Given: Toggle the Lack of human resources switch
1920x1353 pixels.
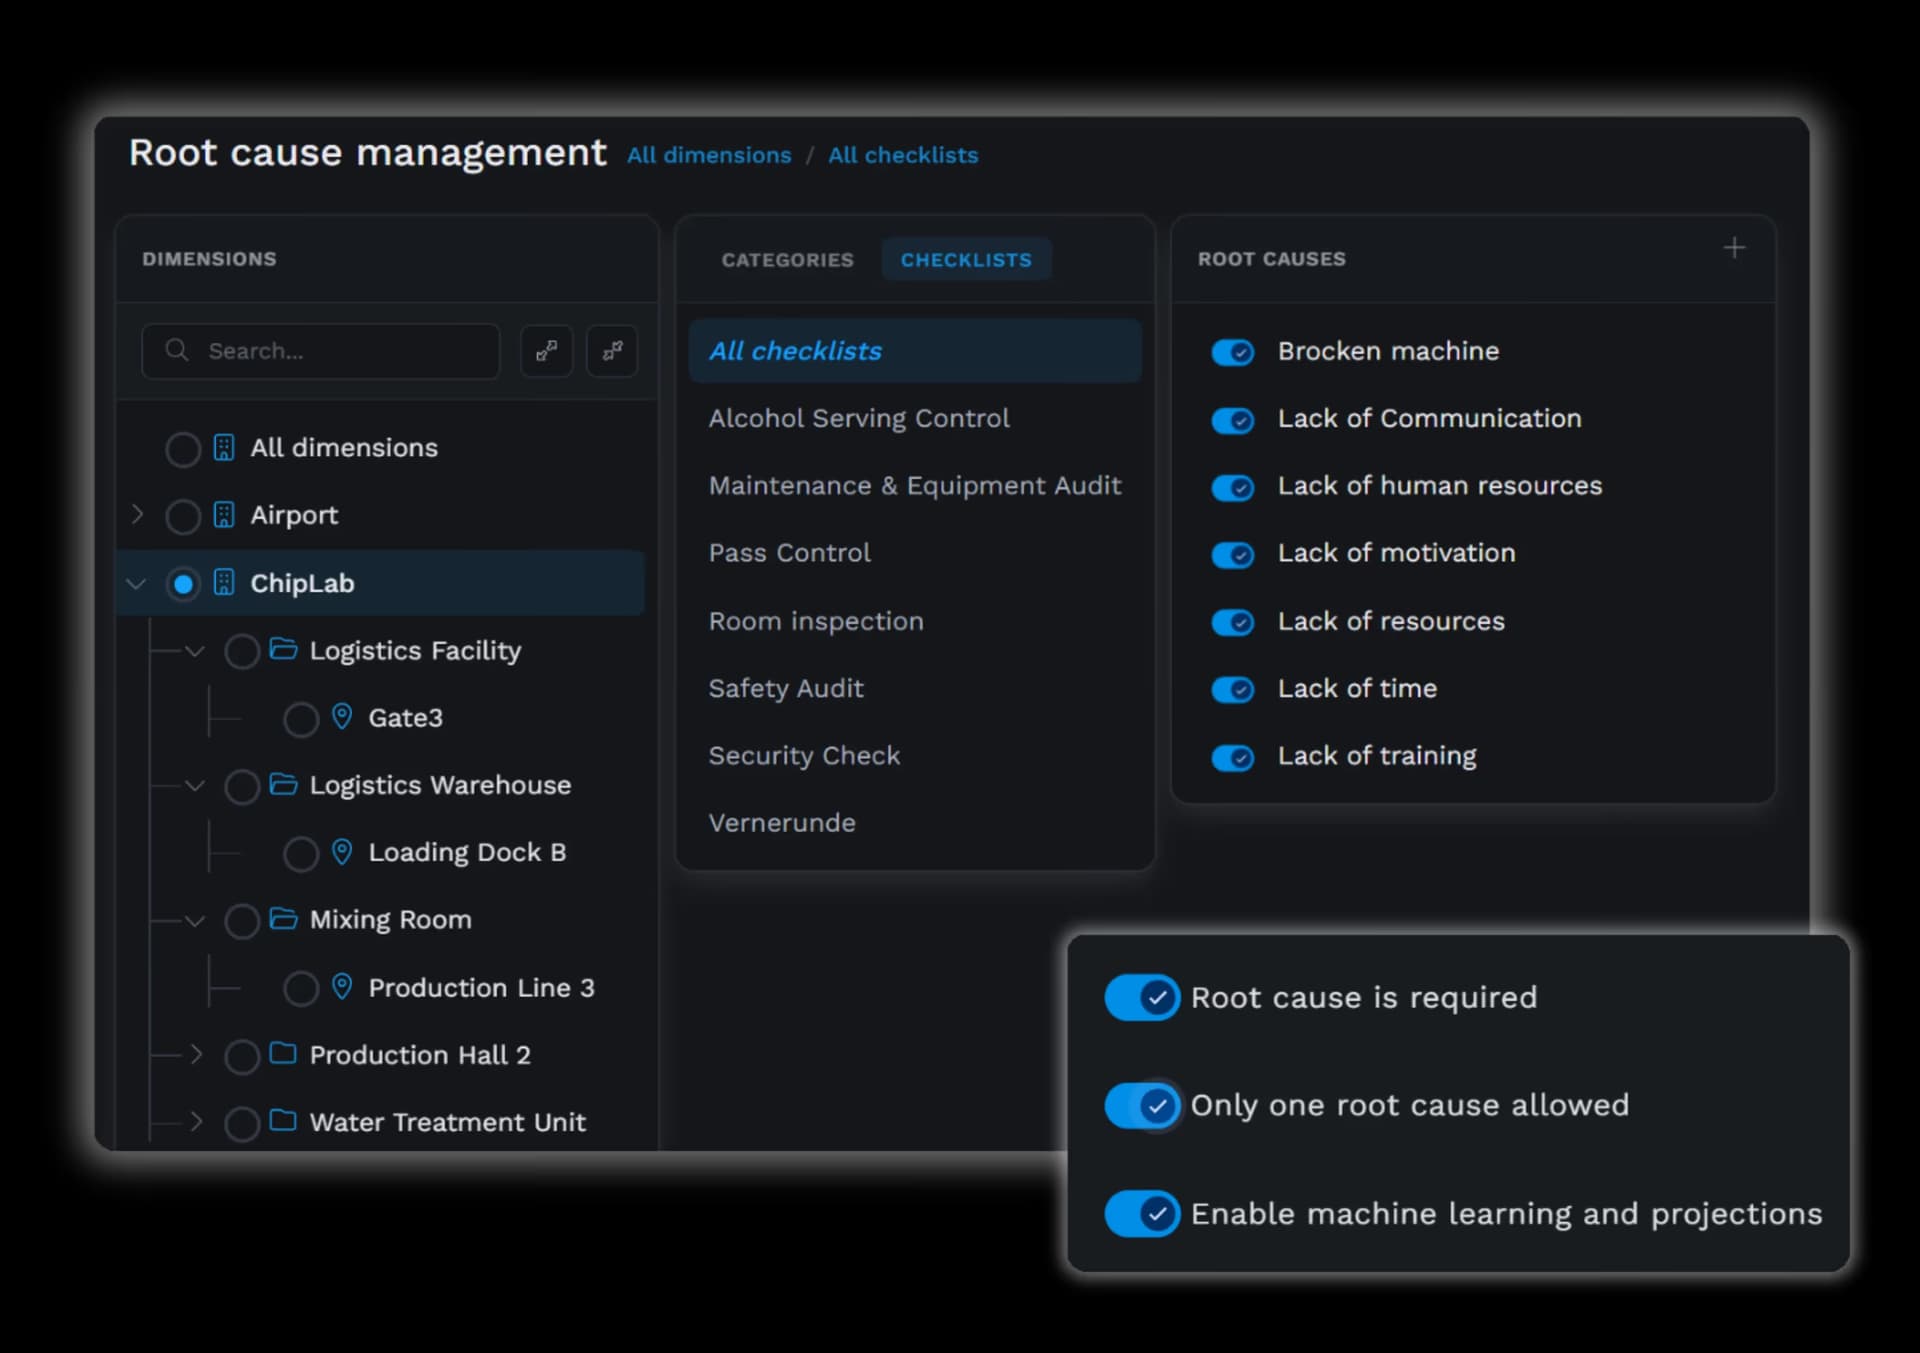Looking at the screenshot, I should point(1233,487).
